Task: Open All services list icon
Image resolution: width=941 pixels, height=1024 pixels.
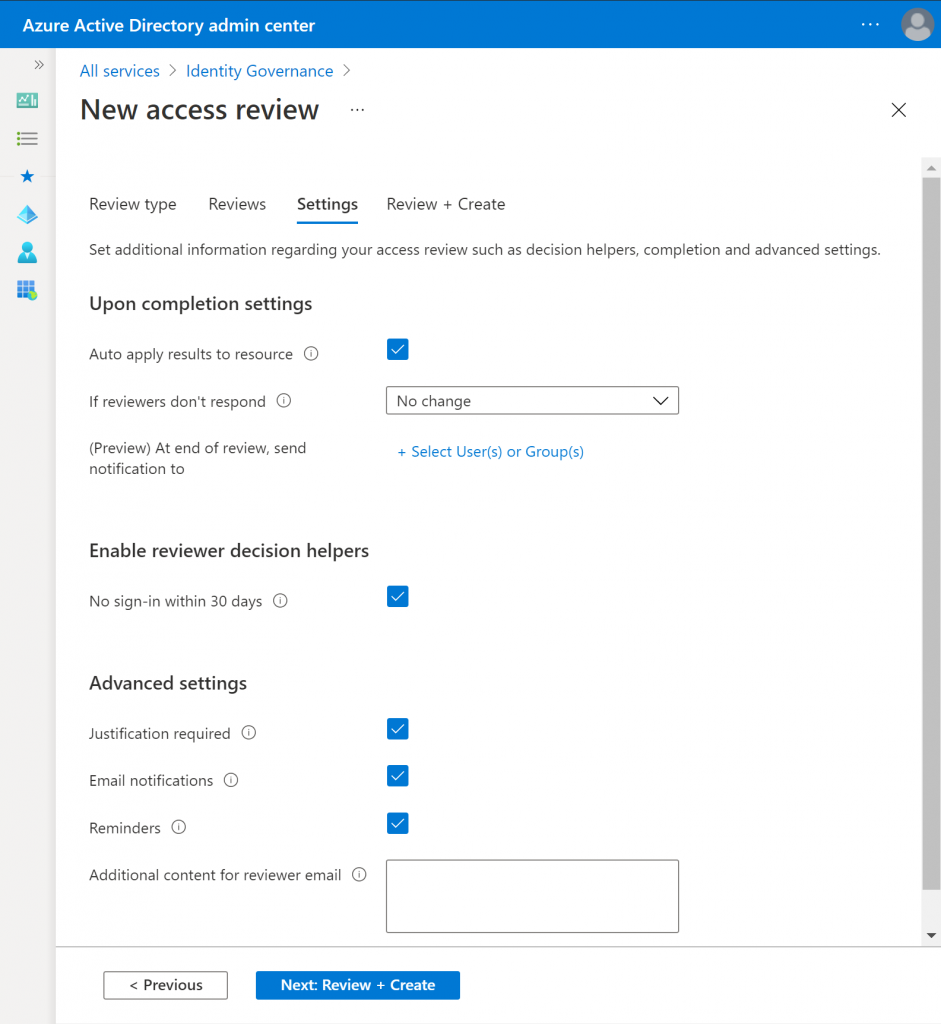Action: click(27, 138)
